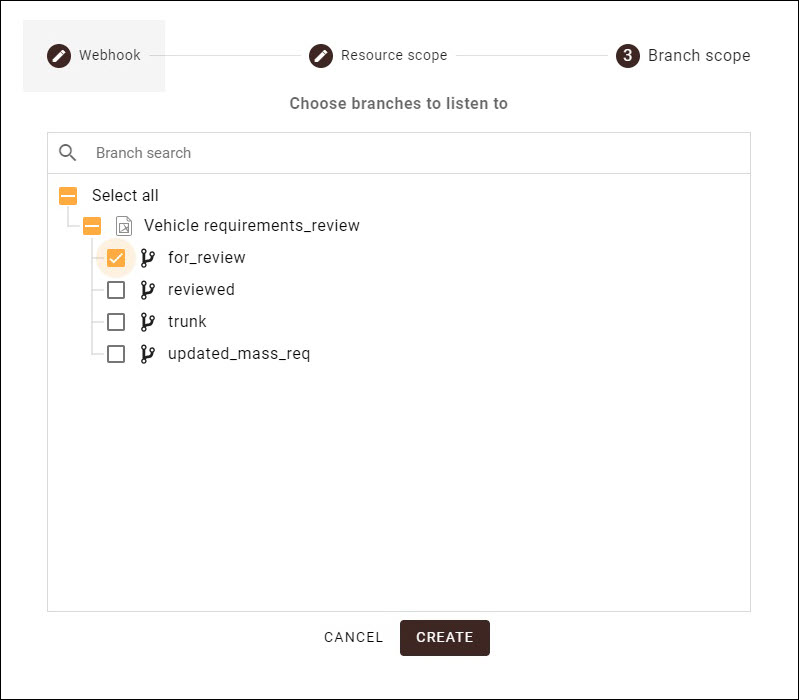Click the magnifier search icon

click(68, 153)
